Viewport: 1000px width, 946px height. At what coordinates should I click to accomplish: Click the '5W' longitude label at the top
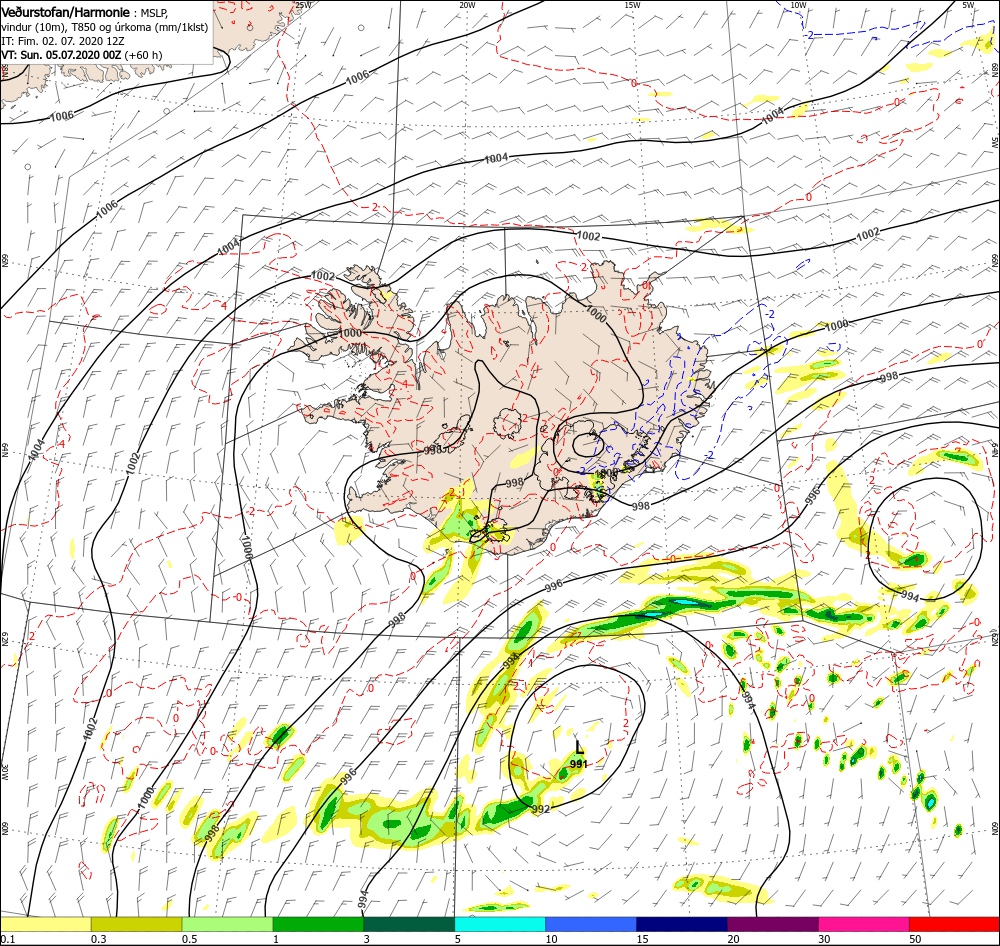click(968, 5)
